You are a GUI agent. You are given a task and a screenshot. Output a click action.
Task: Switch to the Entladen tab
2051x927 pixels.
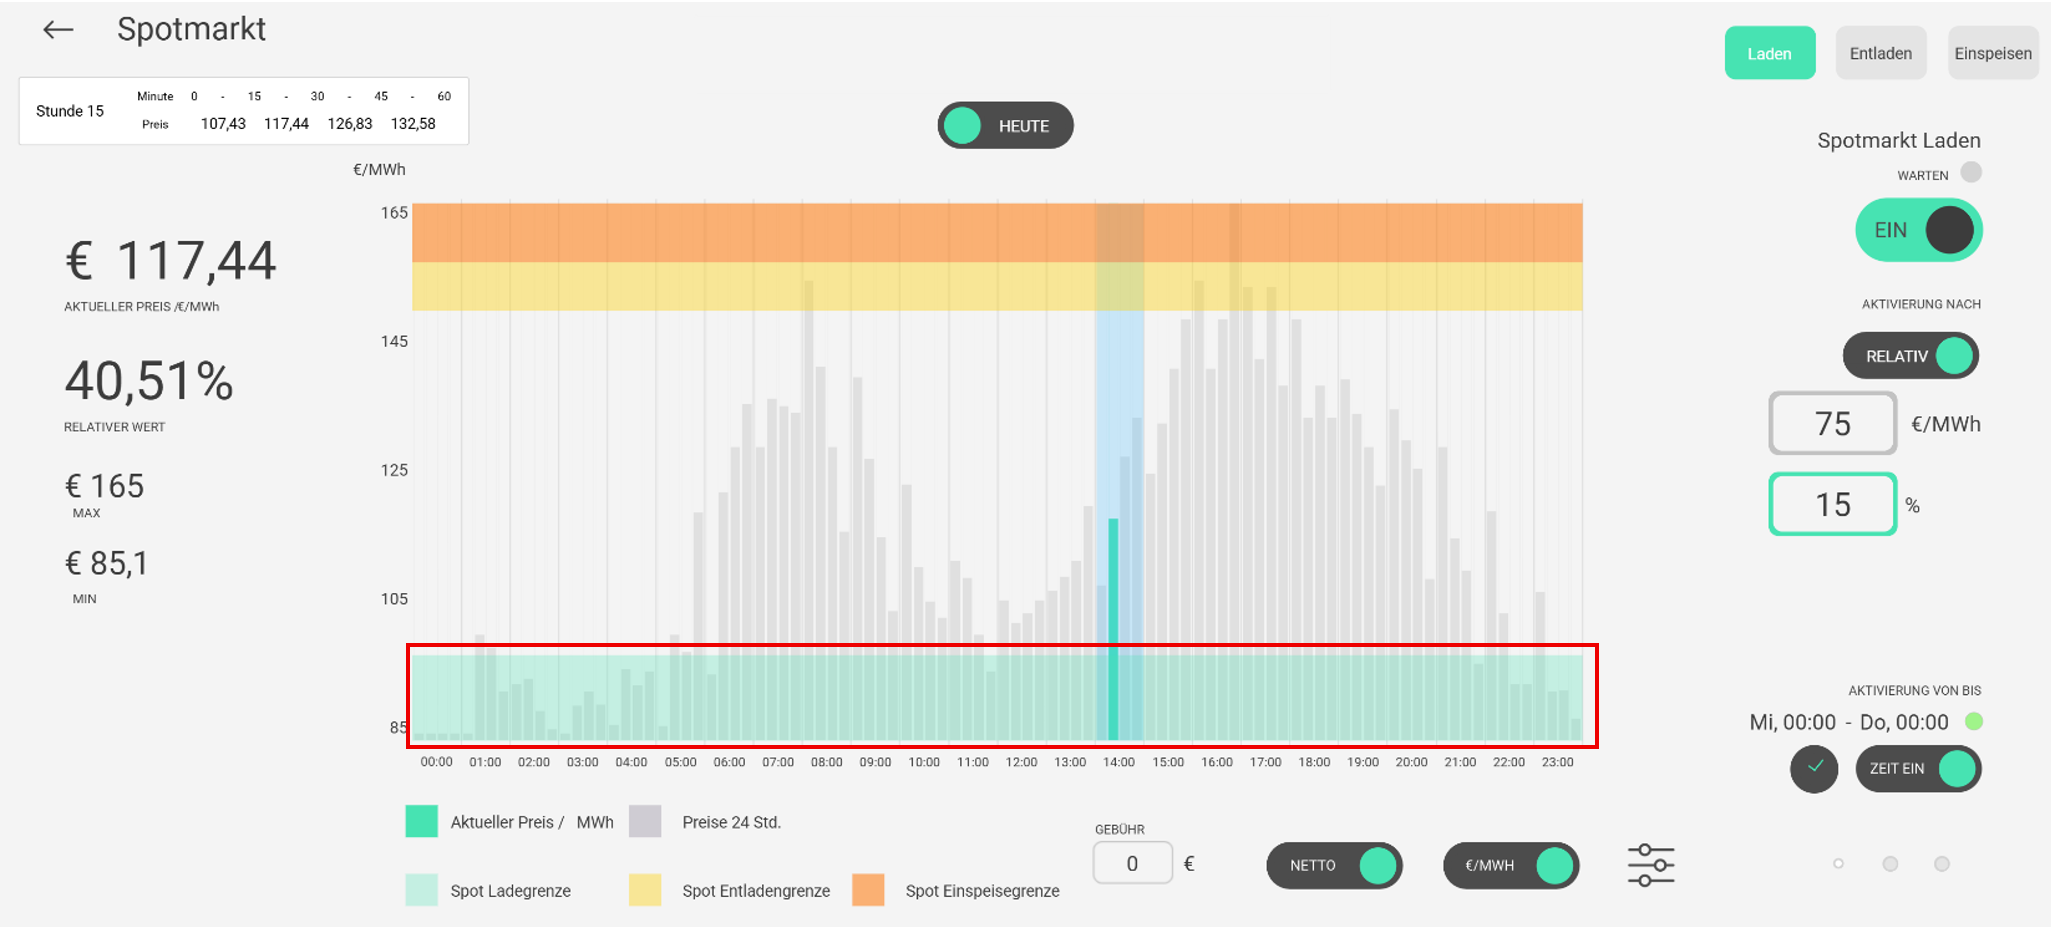point(1880,54)
